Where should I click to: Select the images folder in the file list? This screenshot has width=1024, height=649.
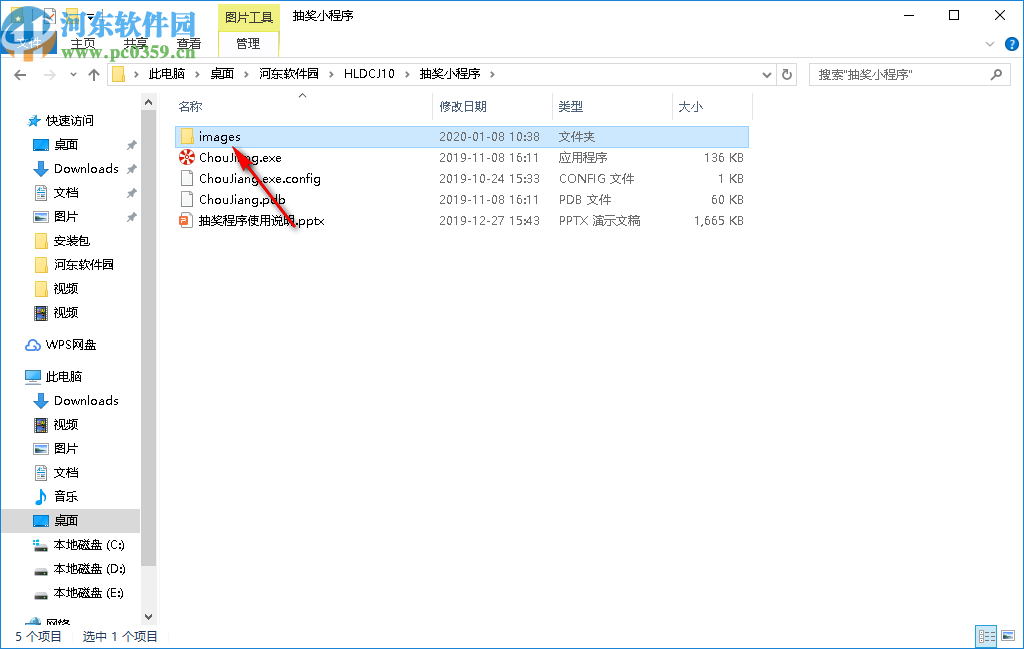tap(218, 136)
